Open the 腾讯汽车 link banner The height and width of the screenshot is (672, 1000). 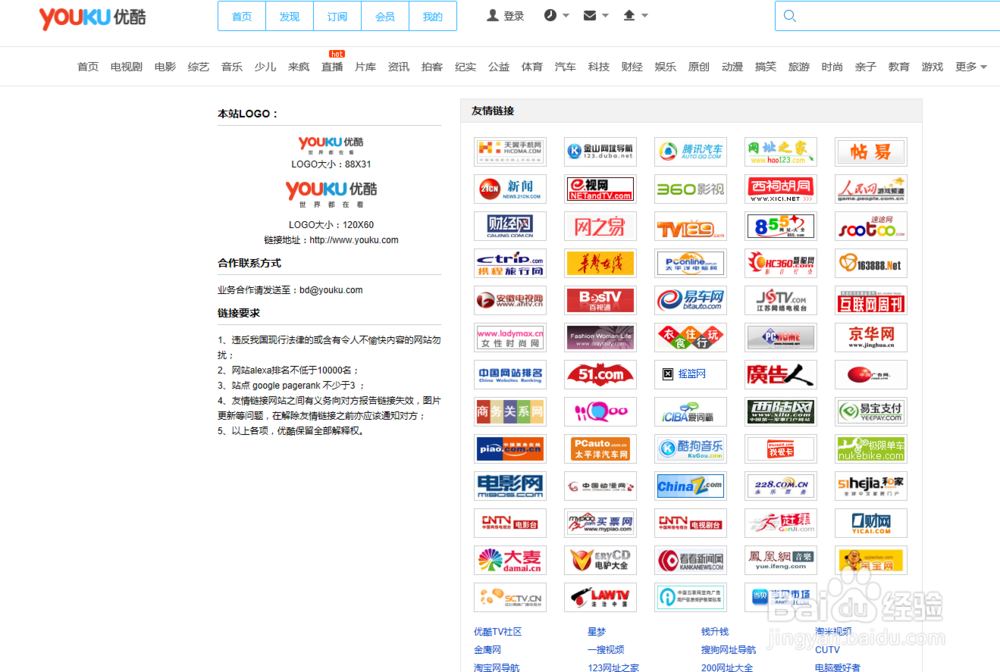[691, 151]
